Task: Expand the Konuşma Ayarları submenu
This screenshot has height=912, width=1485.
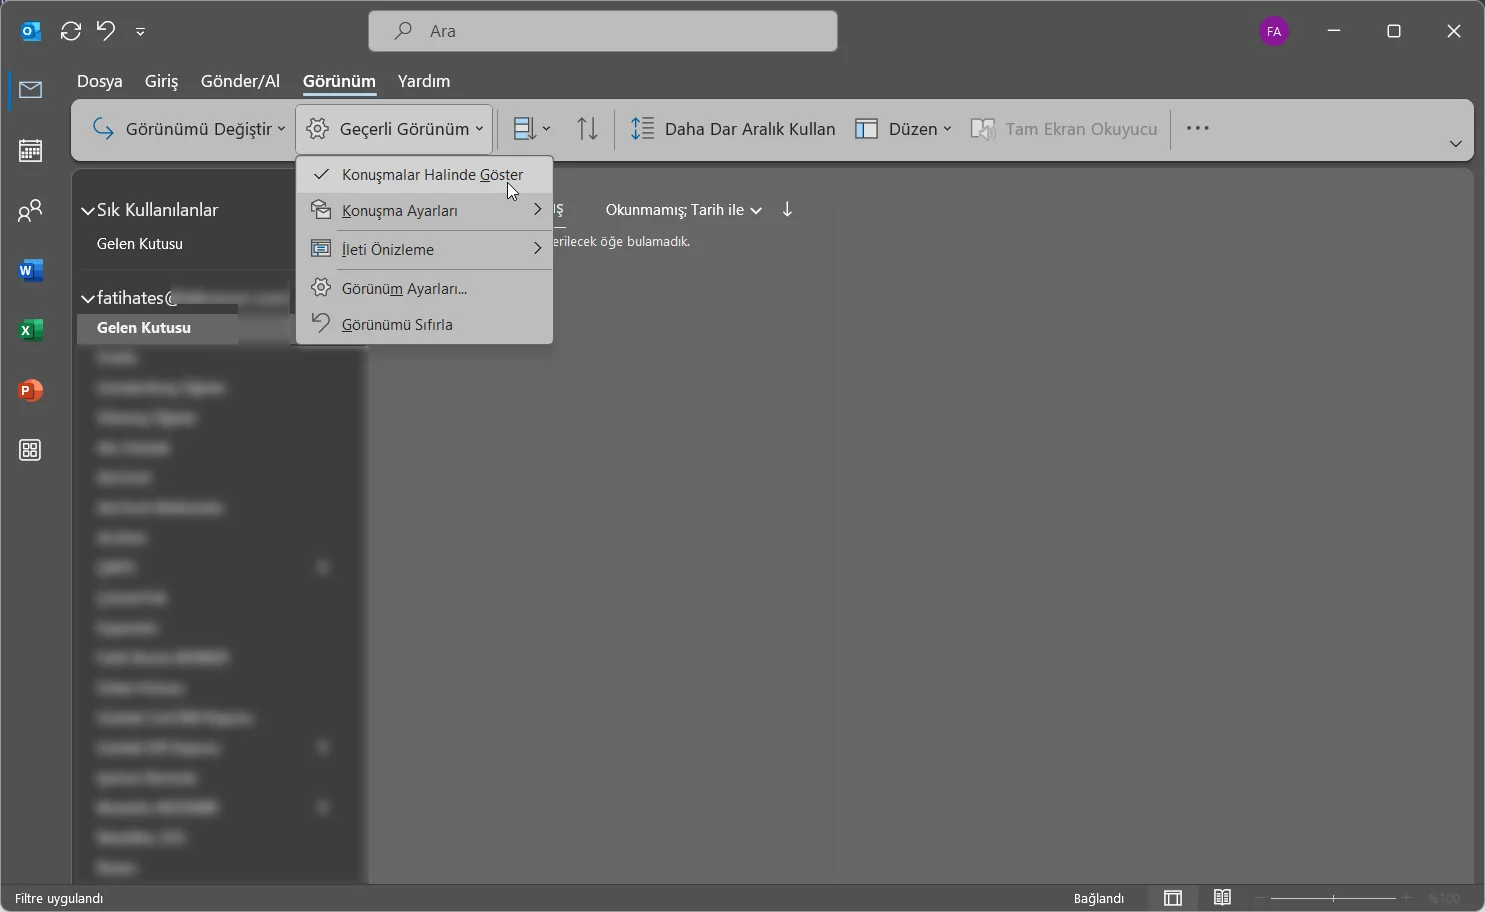Action: coord(425,211)
